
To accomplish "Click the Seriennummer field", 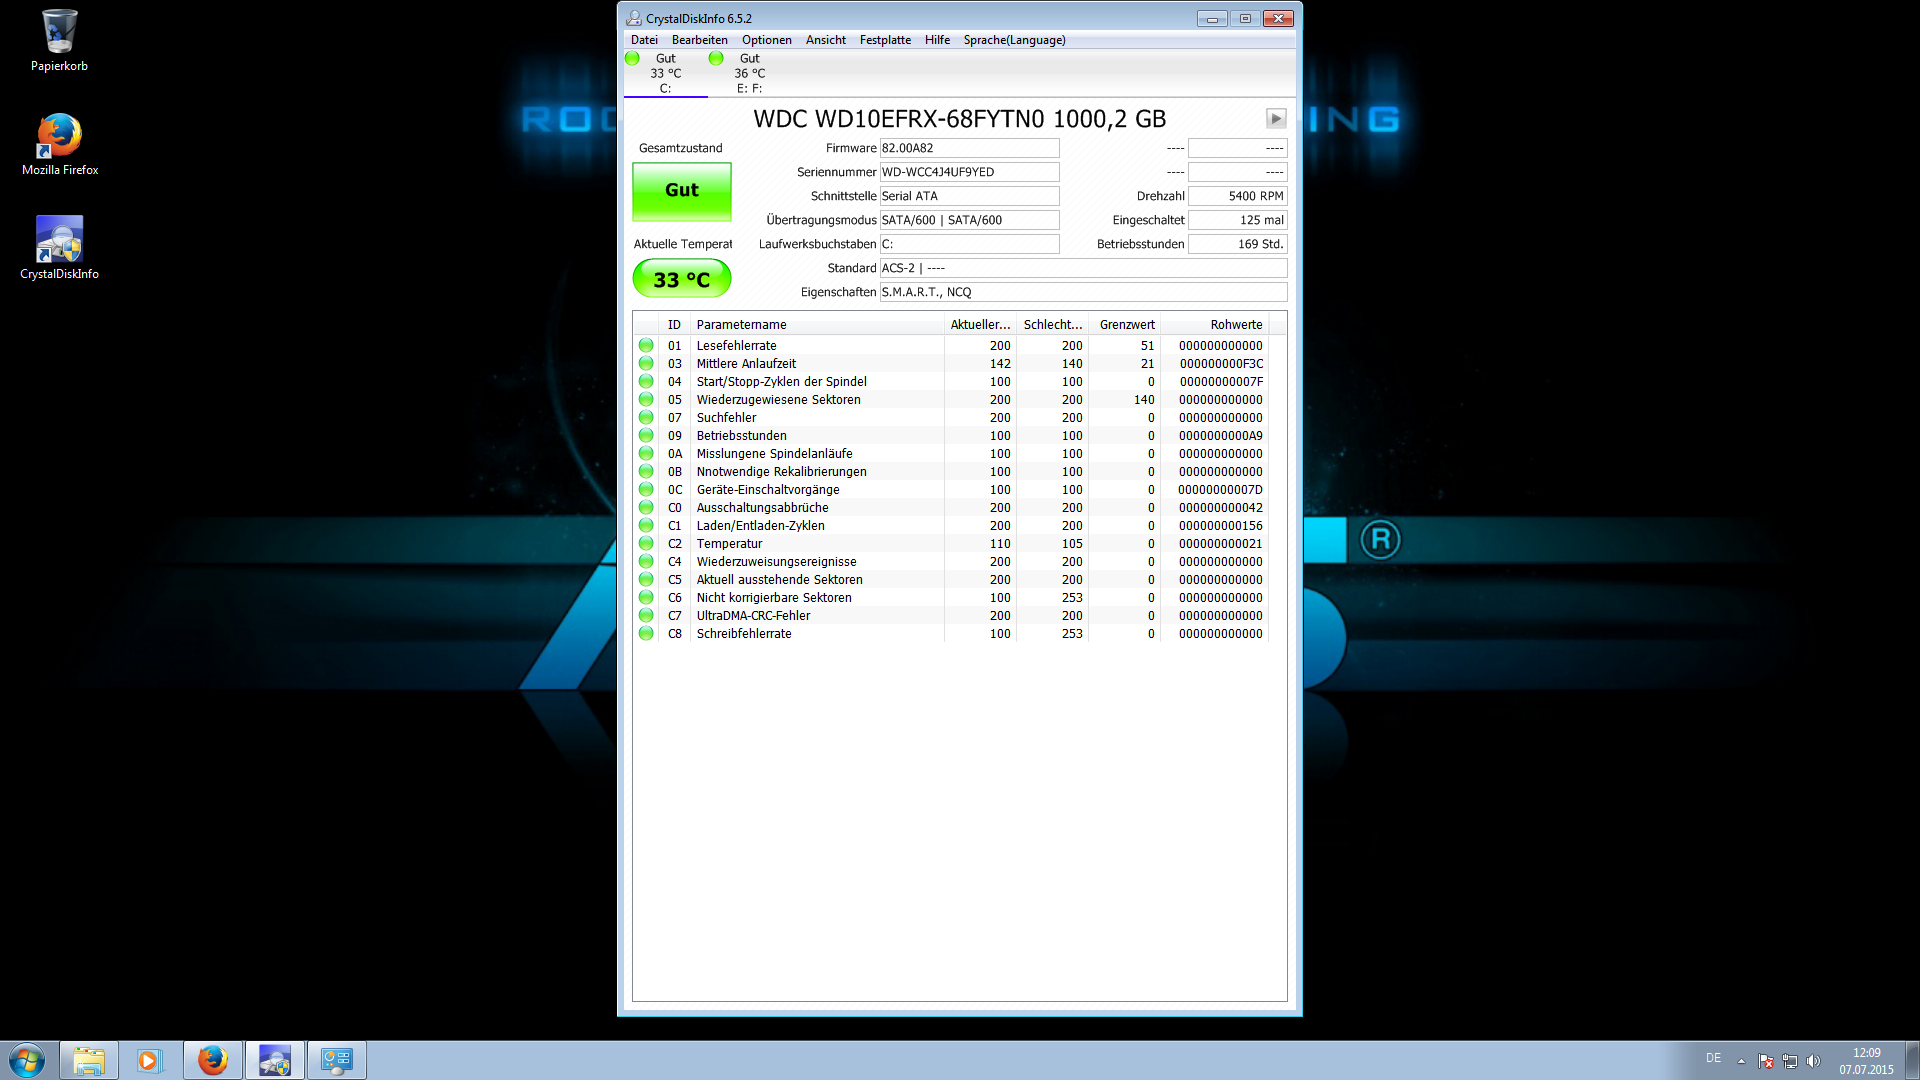I will 968,172.
